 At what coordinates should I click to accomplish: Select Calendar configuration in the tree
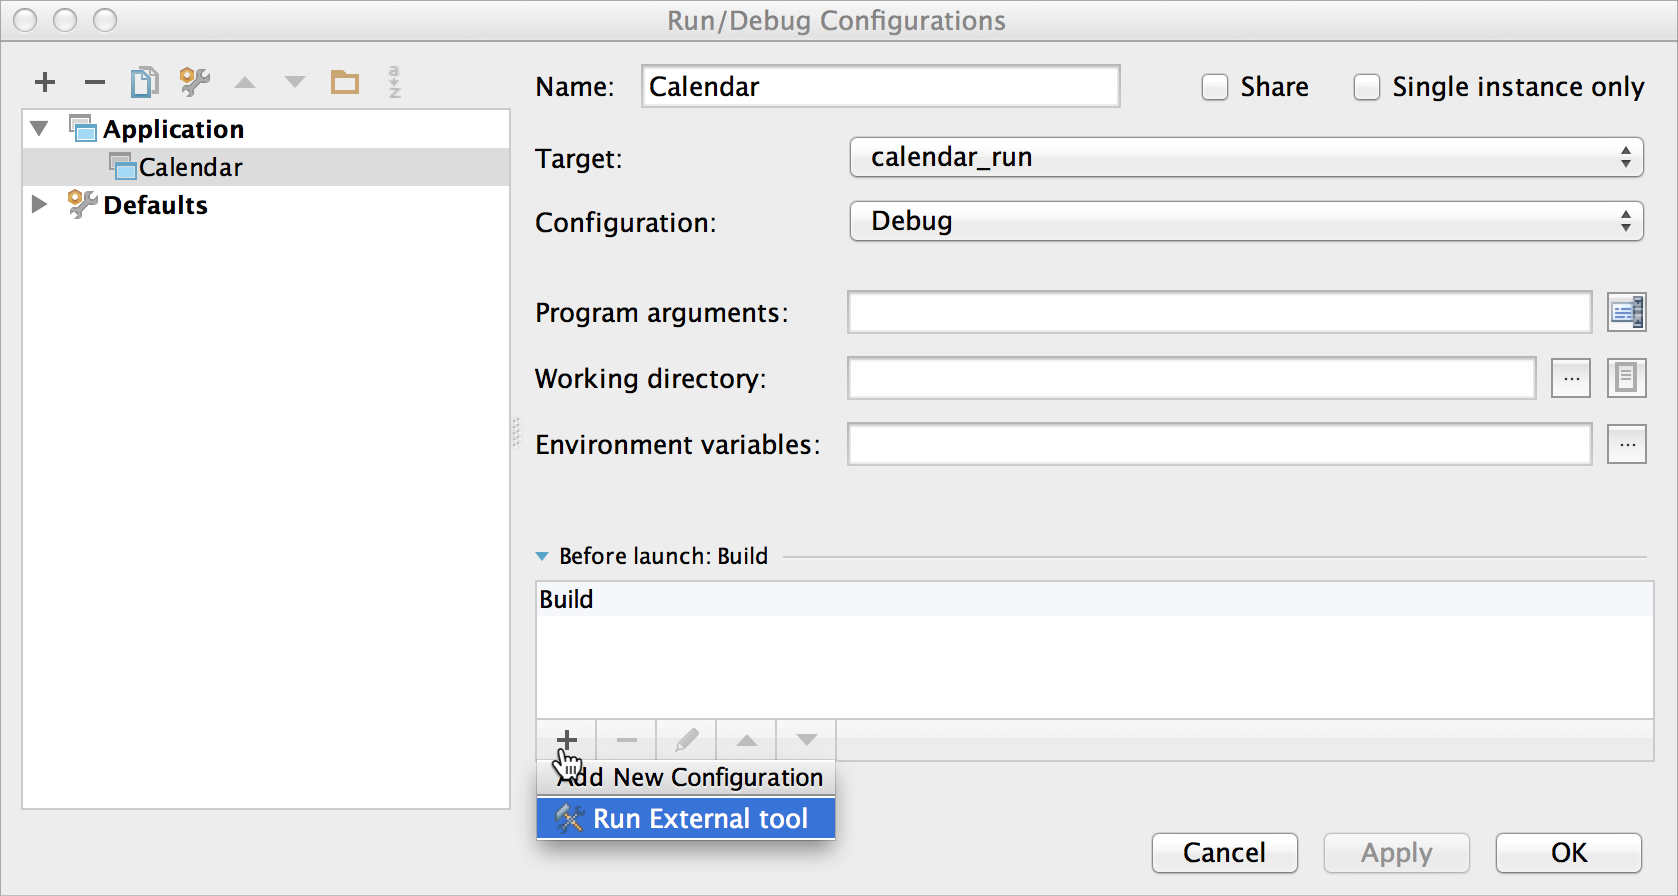[x=190, y=167]
